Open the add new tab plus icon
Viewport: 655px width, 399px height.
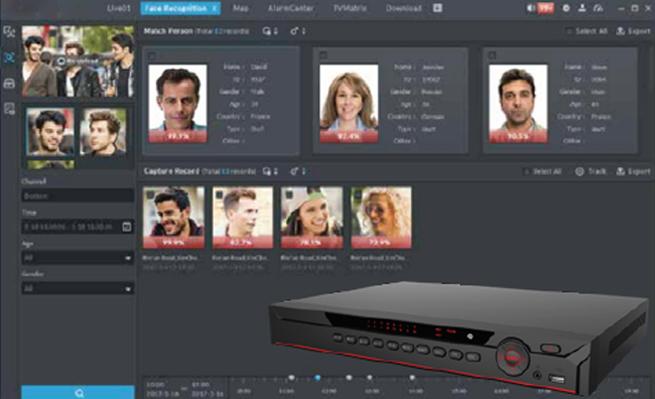437,8
